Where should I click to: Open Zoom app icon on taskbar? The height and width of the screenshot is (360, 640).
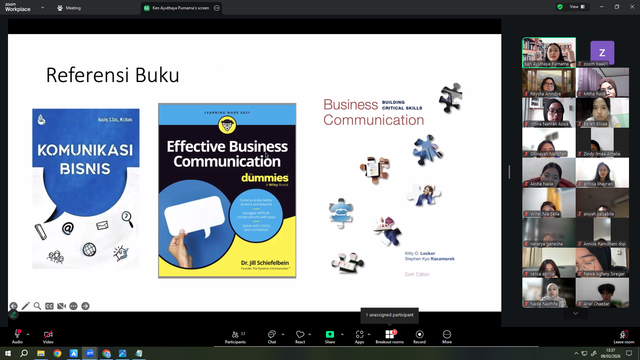pos(90,353)
